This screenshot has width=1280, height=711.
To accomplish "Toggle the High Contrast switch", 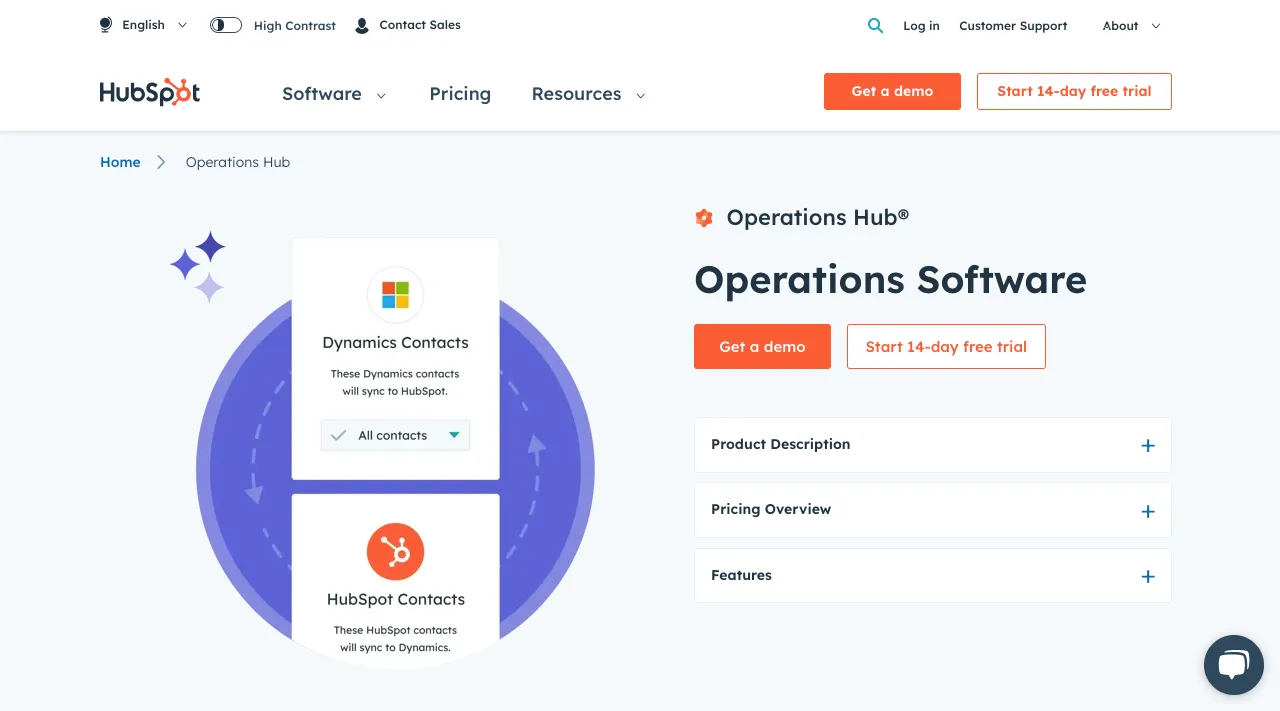I will pos(226,25).
